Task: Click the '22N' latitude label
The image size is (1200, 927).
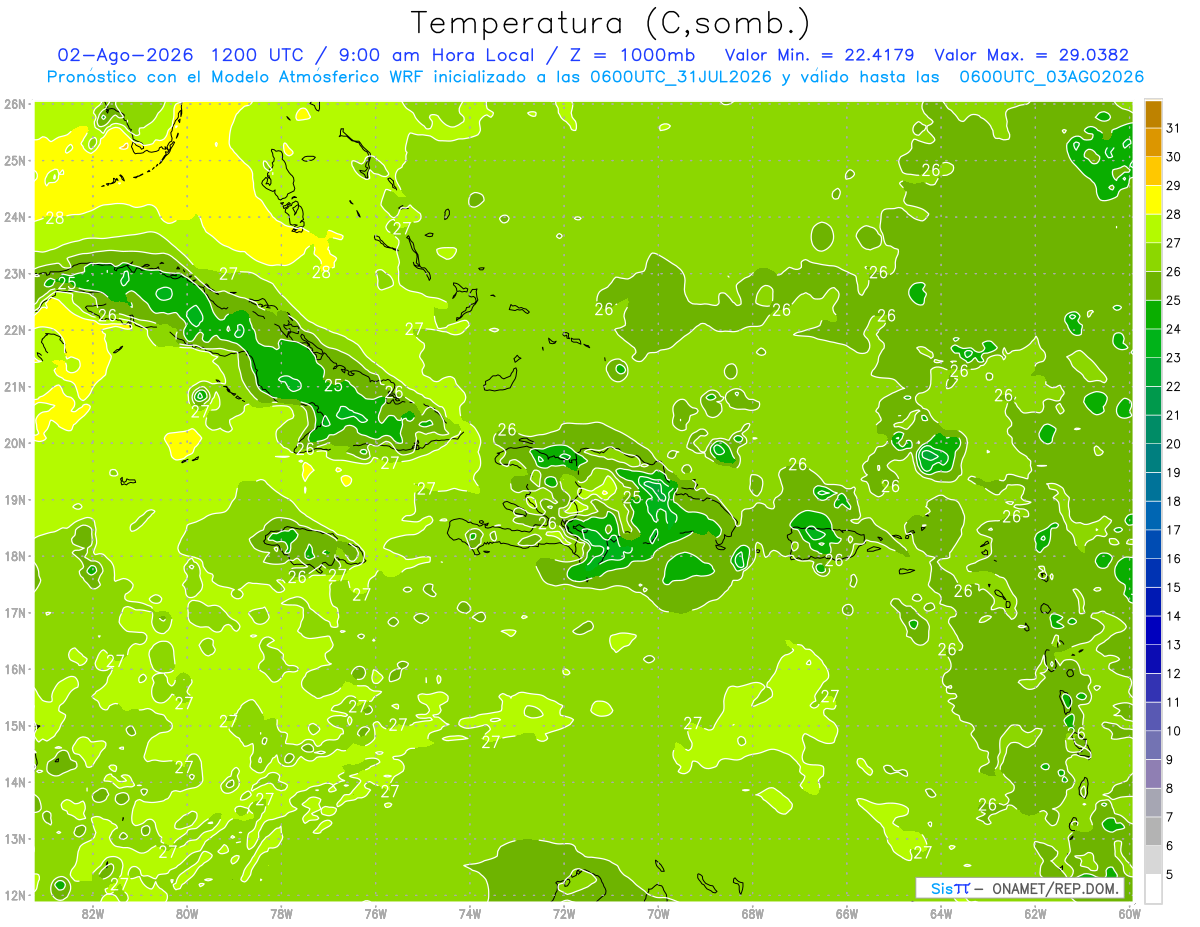Action: pyautogui.click(x=15, y=330)
